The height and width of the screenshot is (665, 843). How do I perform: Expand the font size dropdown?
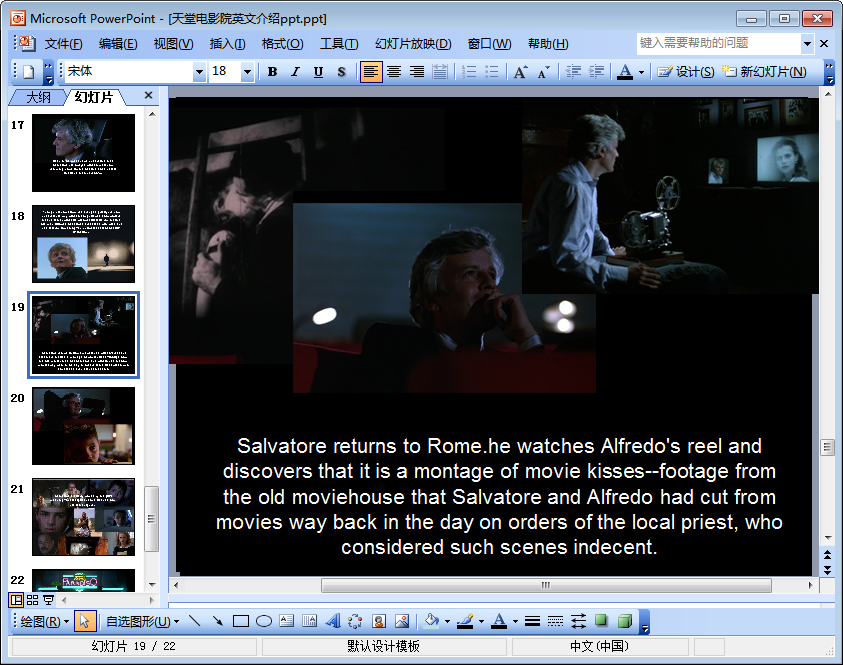247,72
